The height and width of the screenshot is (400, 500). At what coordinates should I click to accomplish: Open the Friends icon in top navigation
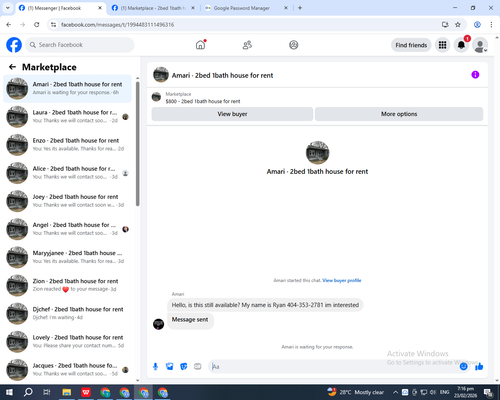[247, 45]
